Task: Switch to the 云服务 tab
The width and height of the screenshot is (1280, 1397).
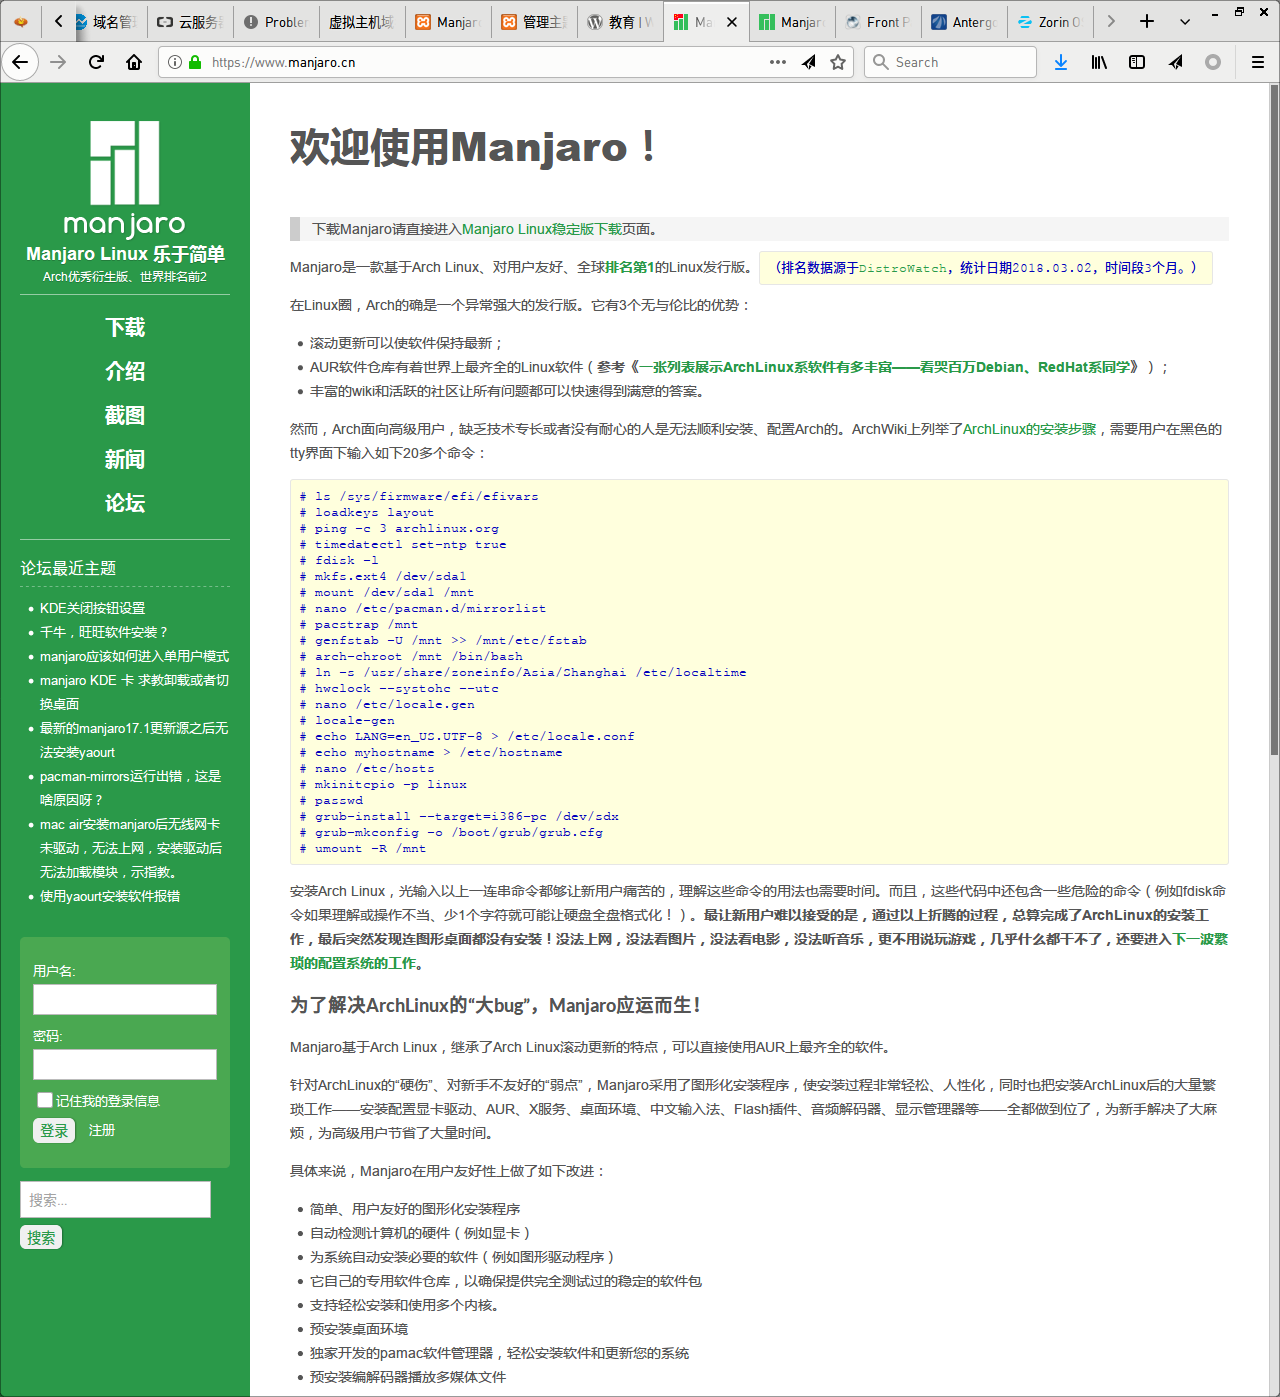Action: (x=190, y=21)
